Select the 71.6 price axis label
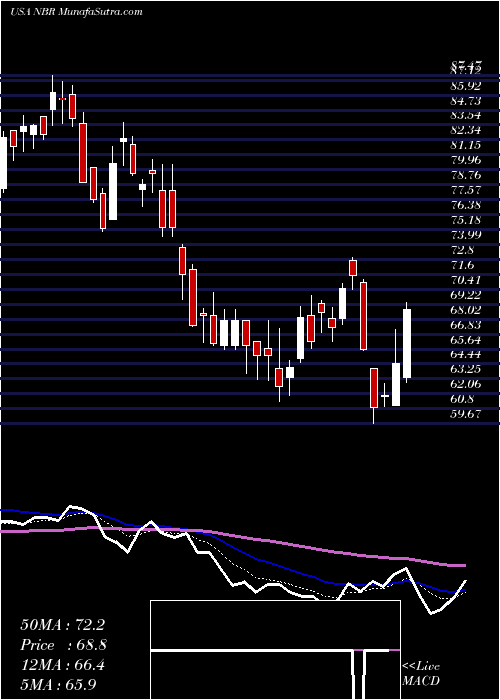Viewport: 500px width, 700px height. pos(463,265)
